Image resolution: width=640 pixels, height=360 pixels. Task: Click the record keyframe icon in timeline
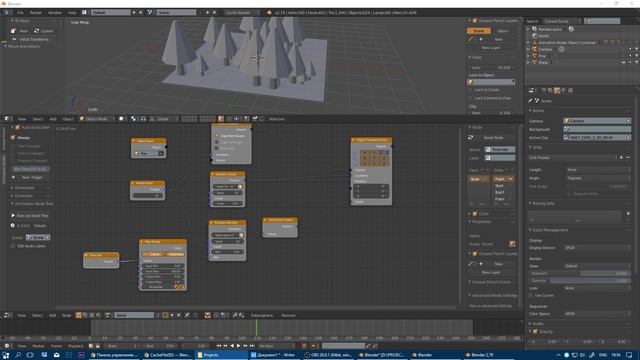[x=304, y=346]
